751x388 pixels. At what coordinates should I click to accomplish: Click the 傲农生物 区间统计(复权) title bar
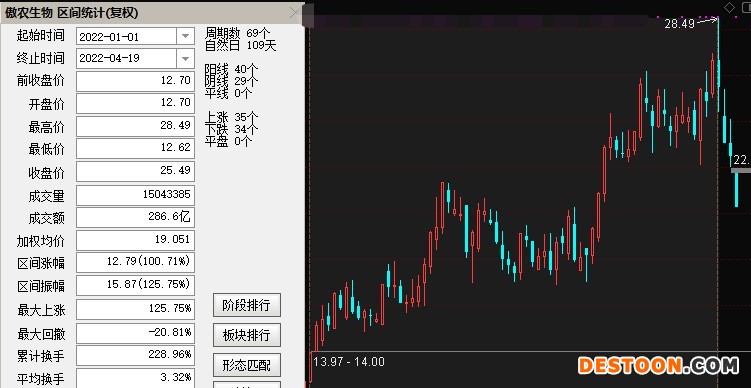coord(152,13)
